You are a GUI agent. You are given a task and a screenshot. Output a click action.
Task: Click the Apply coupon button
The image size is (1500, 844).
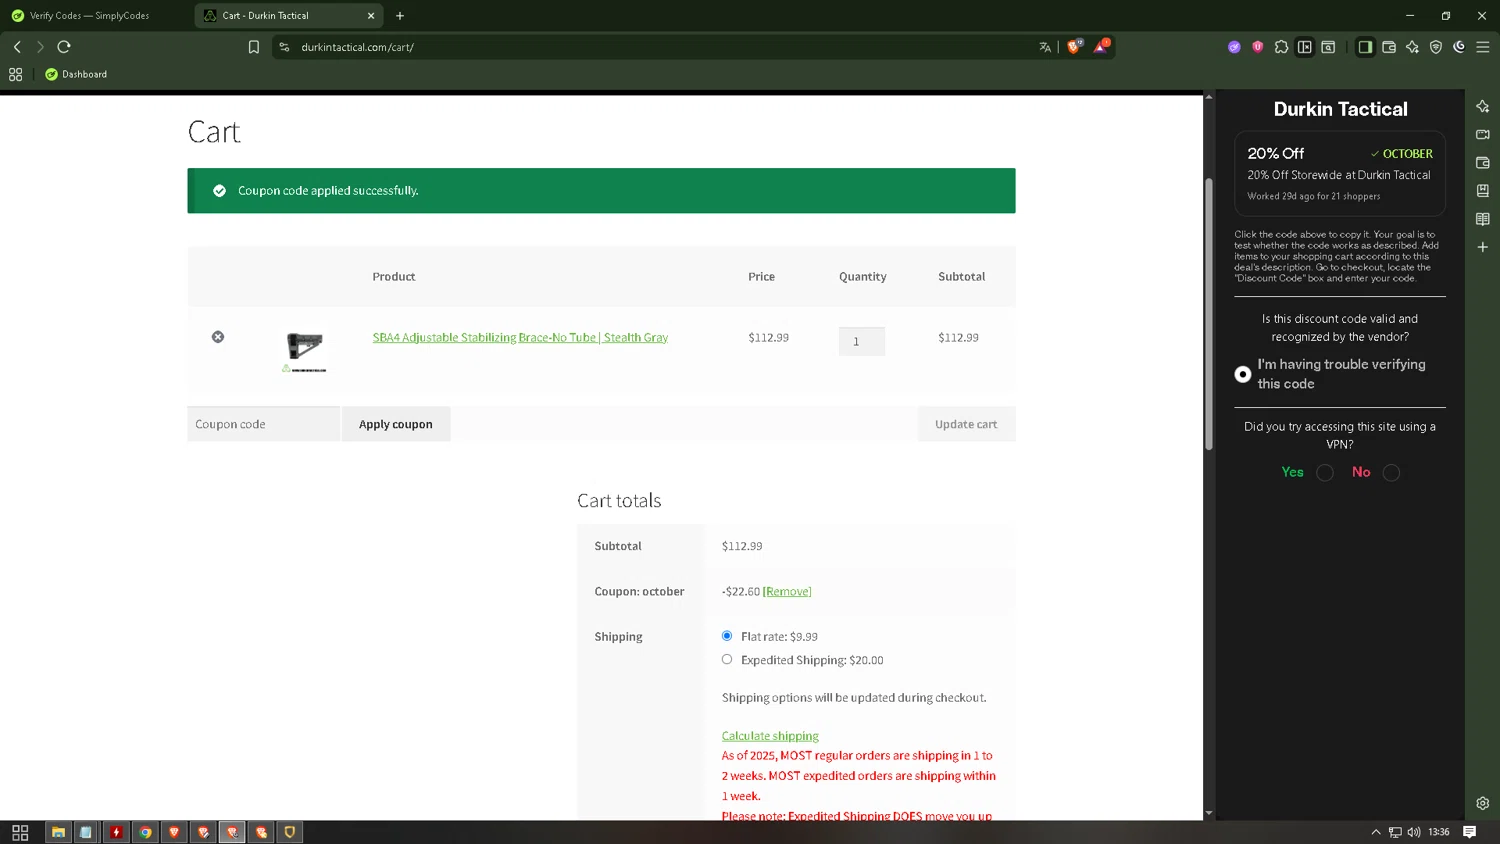(396, 424)
